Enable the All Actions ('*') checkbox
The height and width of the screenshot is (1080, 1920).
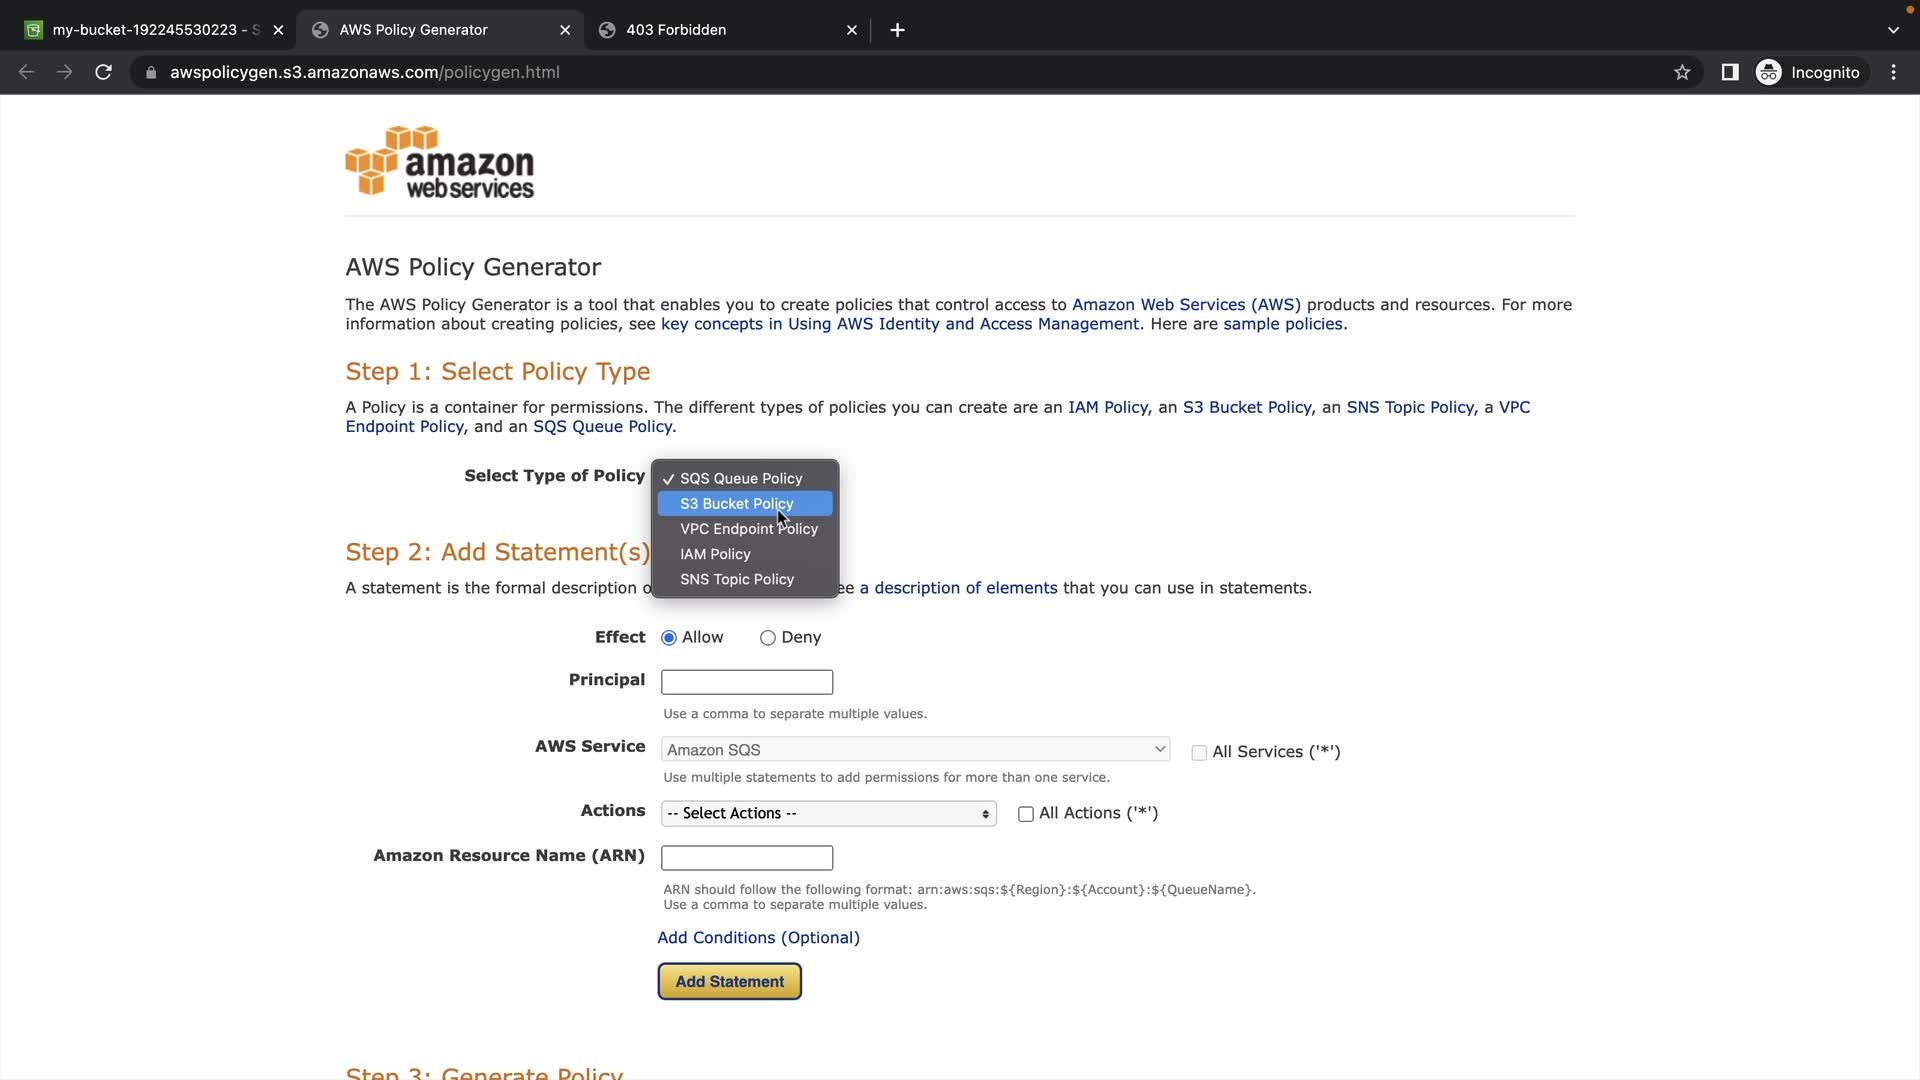[1025, 814]
